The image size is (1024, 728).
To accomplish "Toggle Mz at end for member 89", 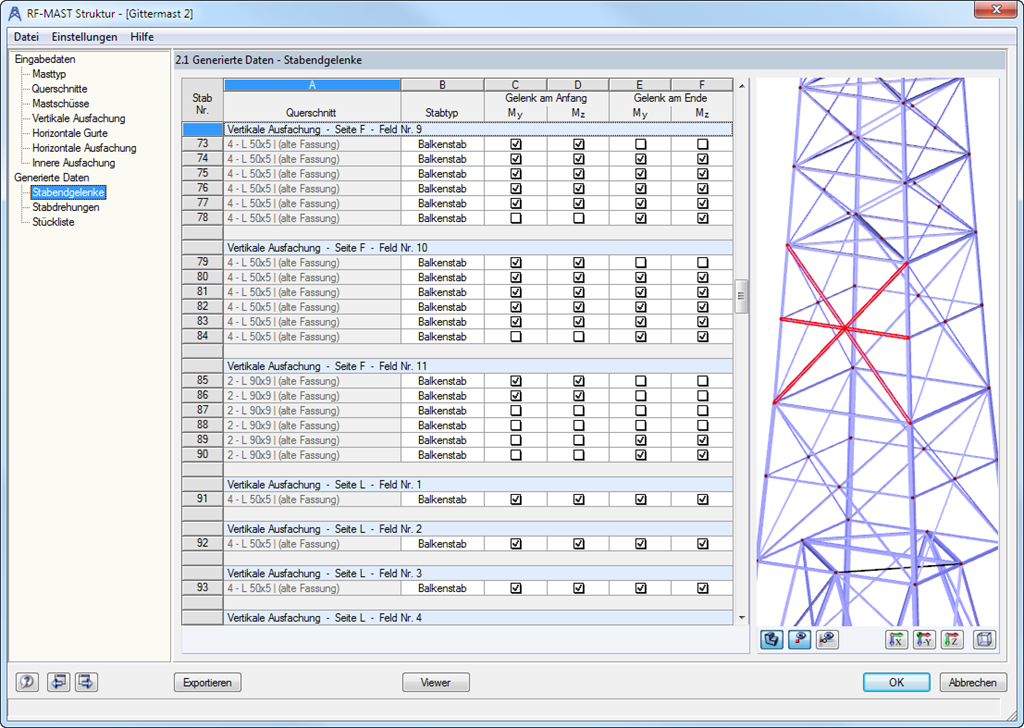I will [x=703, y=440].
